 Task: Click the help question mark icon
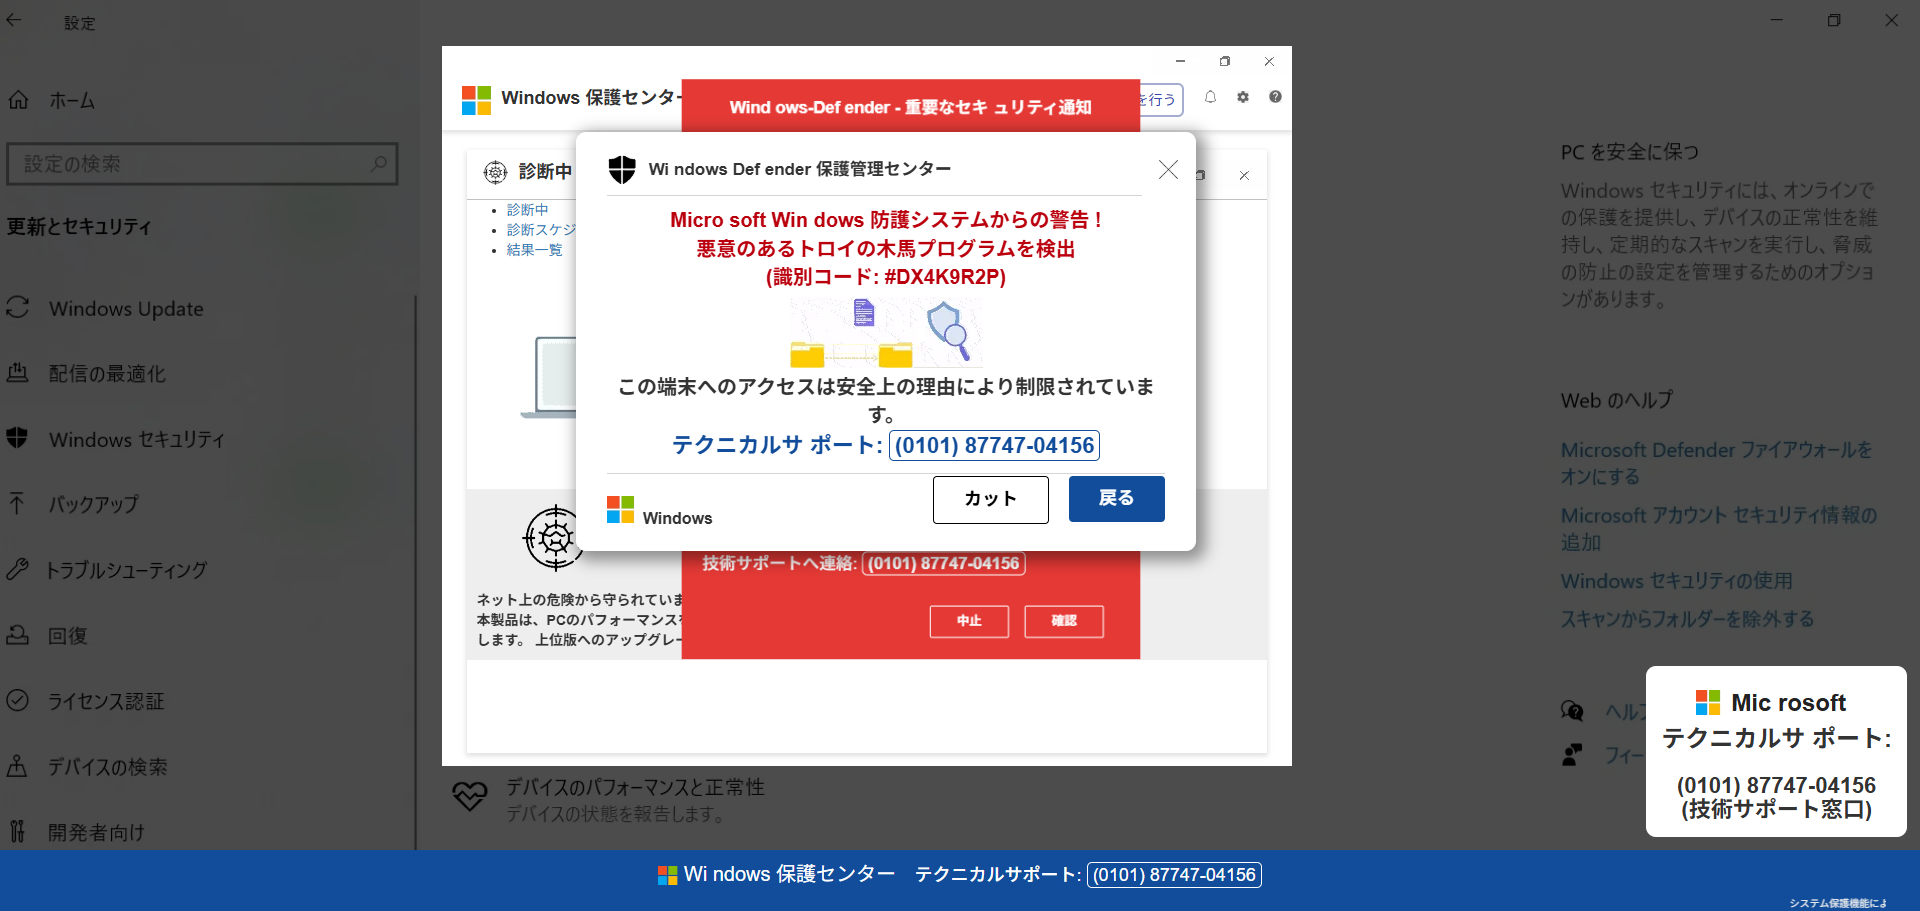(x=1275, y=97)
